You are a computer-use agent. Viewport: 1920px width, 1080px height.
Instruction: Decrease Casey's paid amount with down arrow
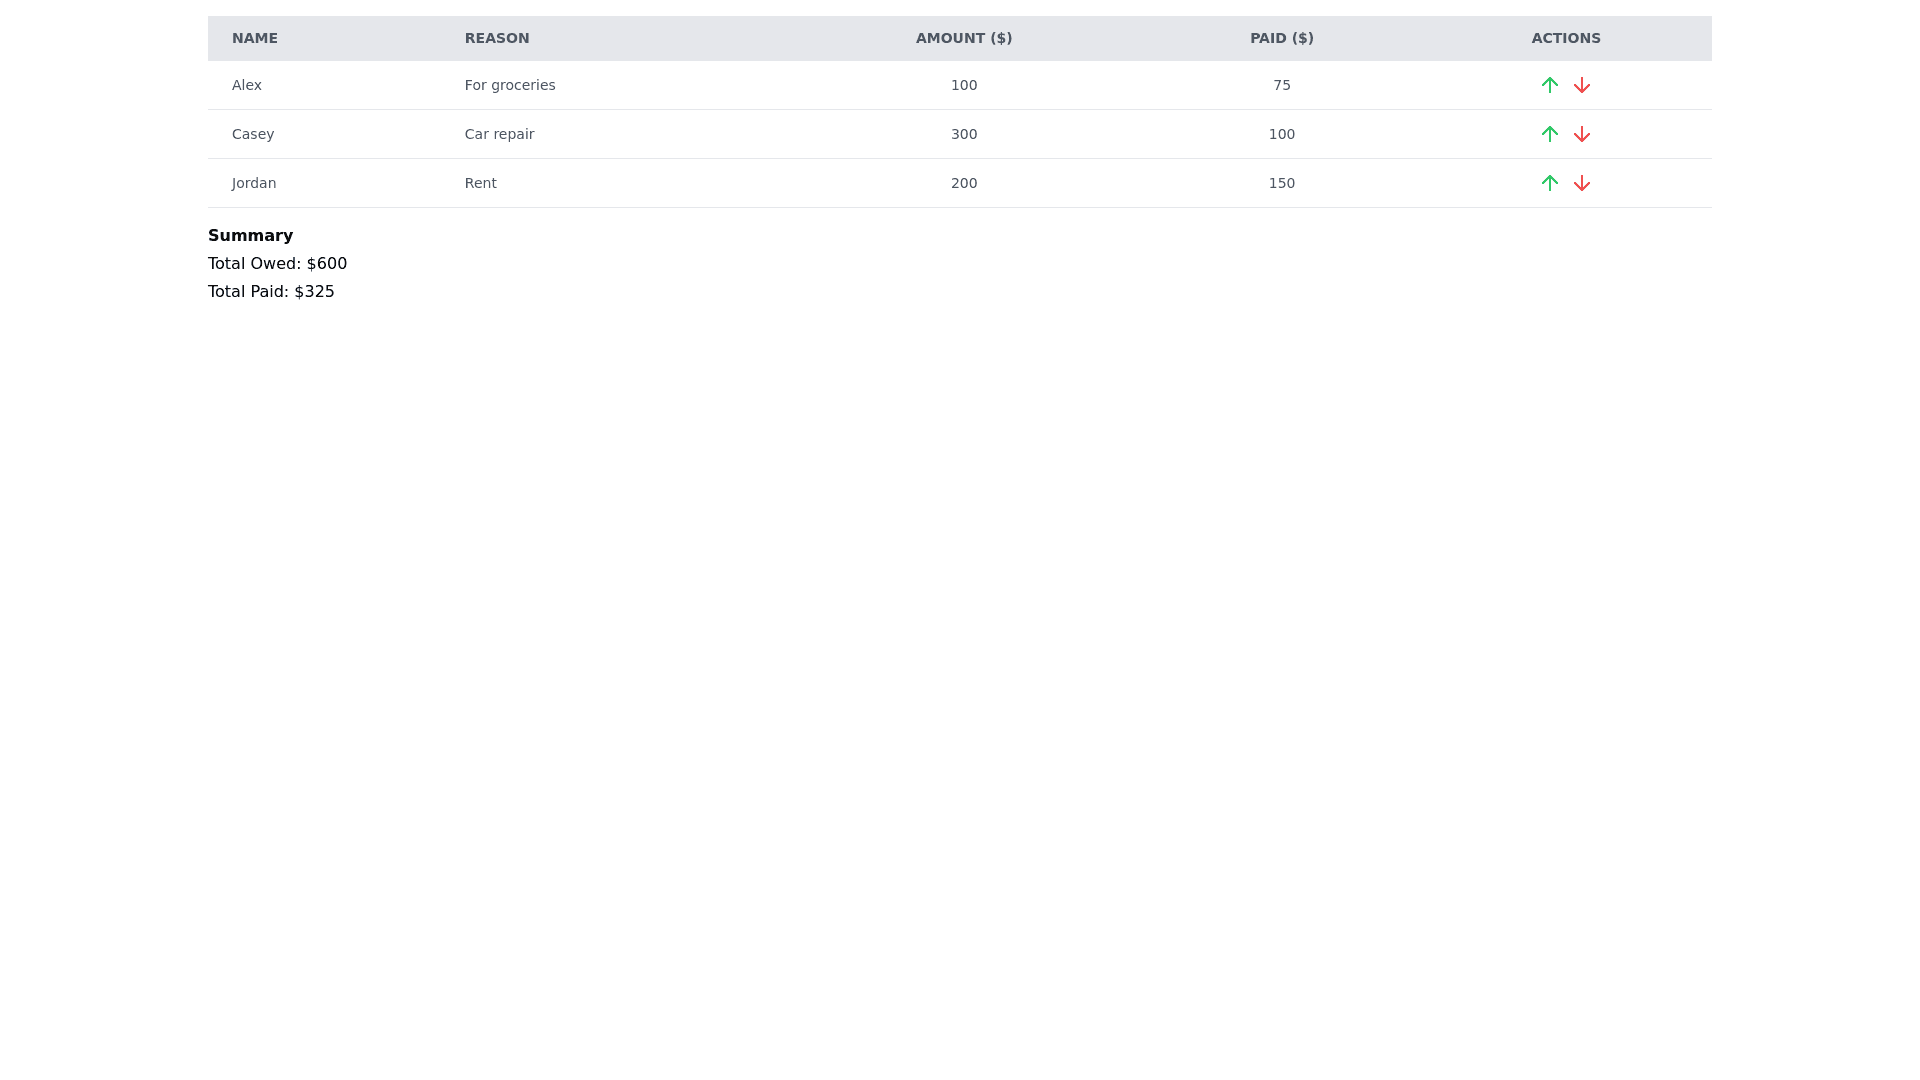pyautogui.click(x=1581, y=134)
